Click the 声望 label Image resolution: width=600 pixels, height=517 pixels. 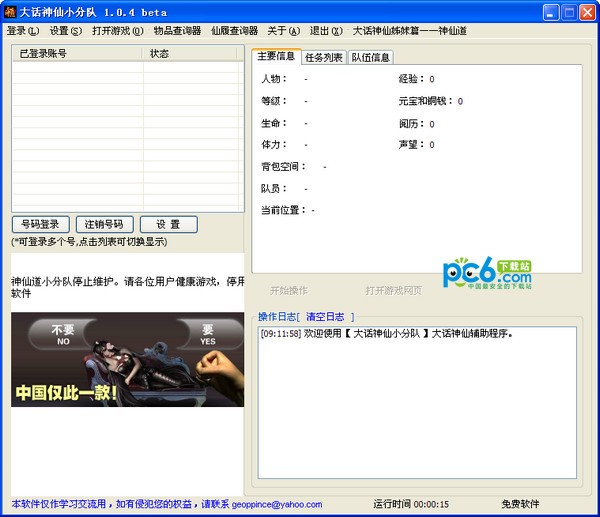tap(411, 145)
